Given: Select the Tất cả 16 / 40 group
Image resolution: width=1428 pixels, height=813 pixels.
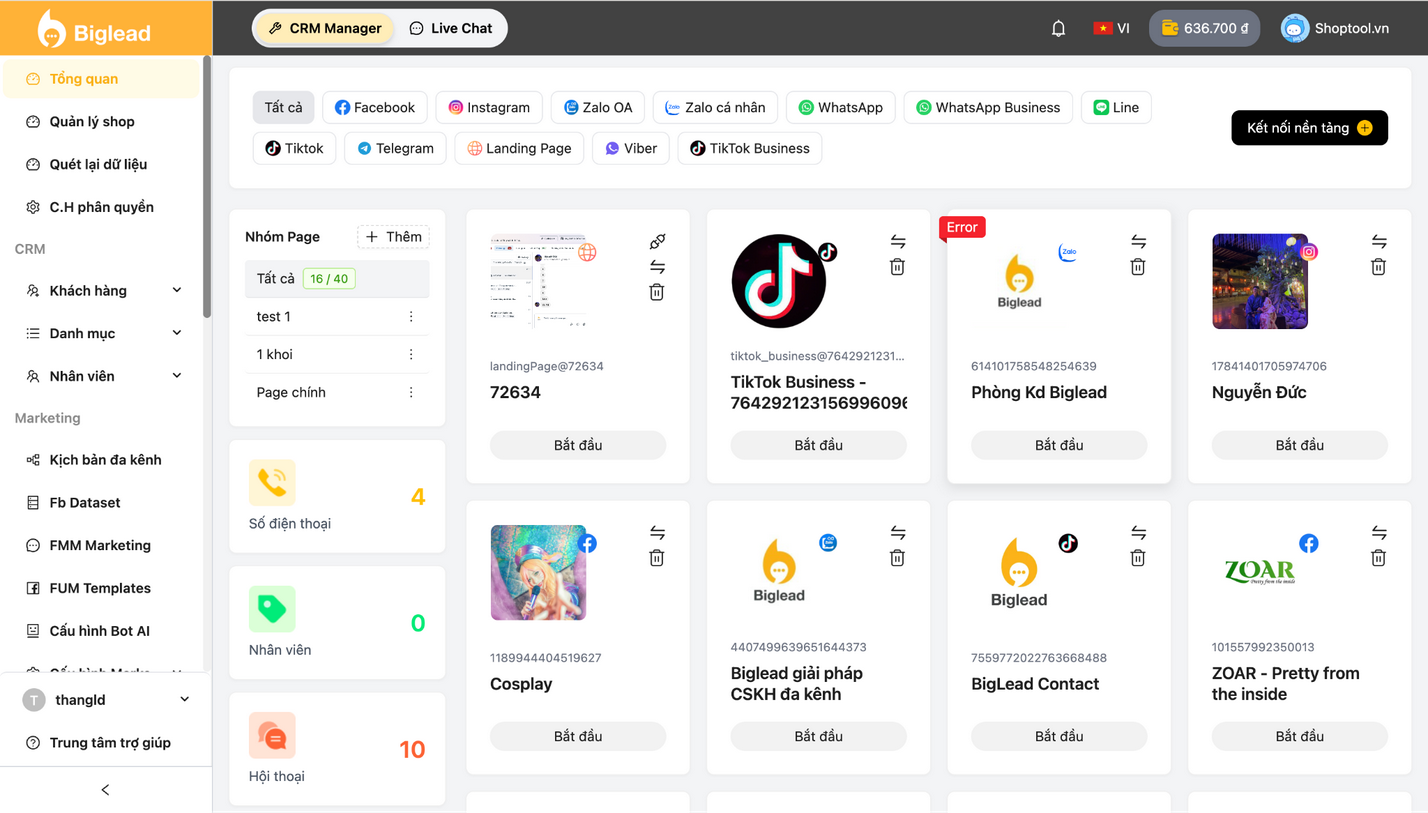Looking at the screenshot, I should 337,279.
